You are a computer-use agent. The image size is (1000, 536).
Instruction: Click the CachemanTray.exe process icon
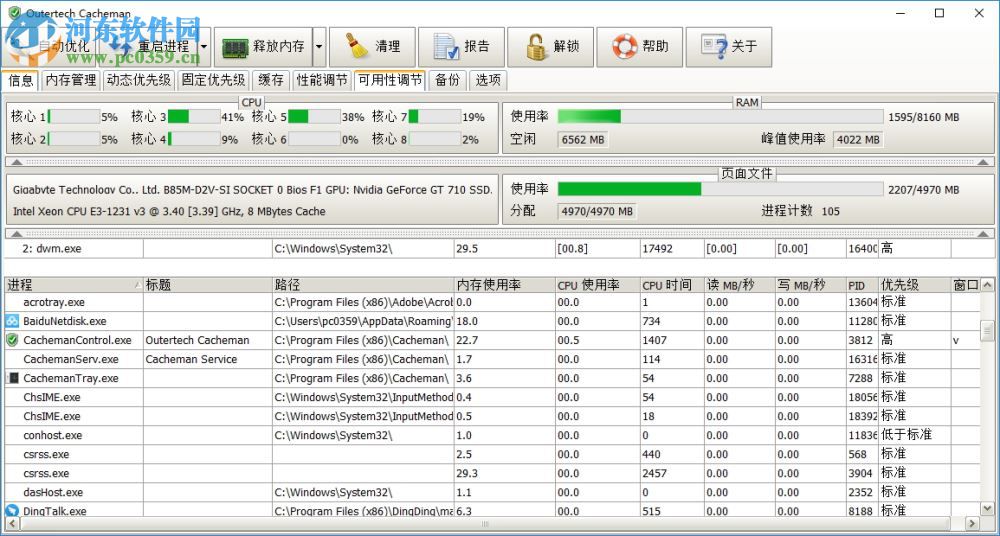point(12,378)
